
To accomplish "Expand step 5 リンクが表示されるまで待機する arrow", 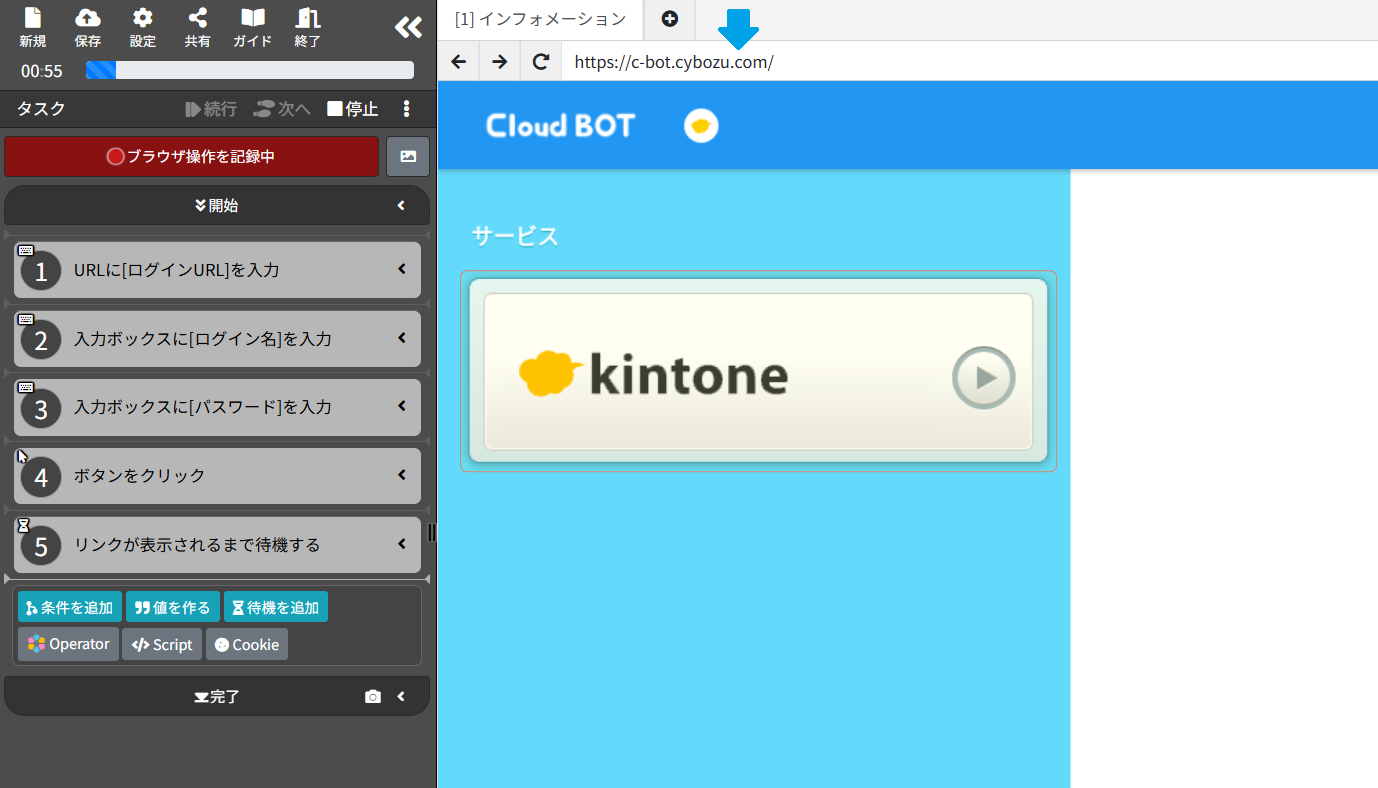I will pyautogui.click(x=402, y=544).
